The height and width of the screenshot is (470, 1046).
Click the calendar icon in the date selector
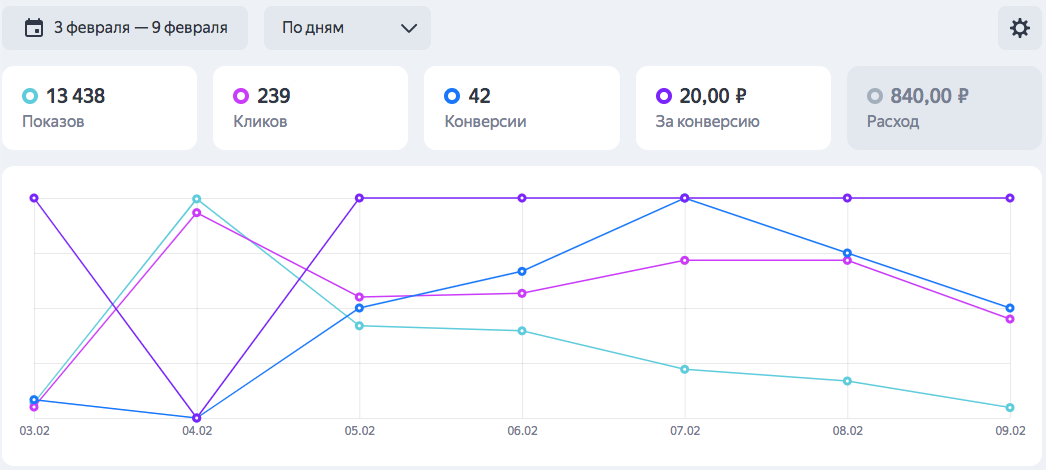coord(34,28)
